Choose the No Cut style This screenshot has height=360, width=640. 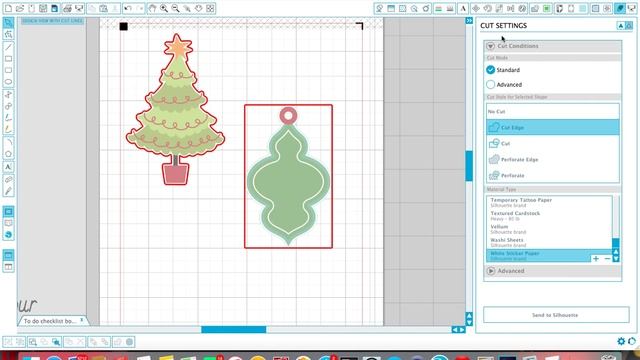coord(553,111)
